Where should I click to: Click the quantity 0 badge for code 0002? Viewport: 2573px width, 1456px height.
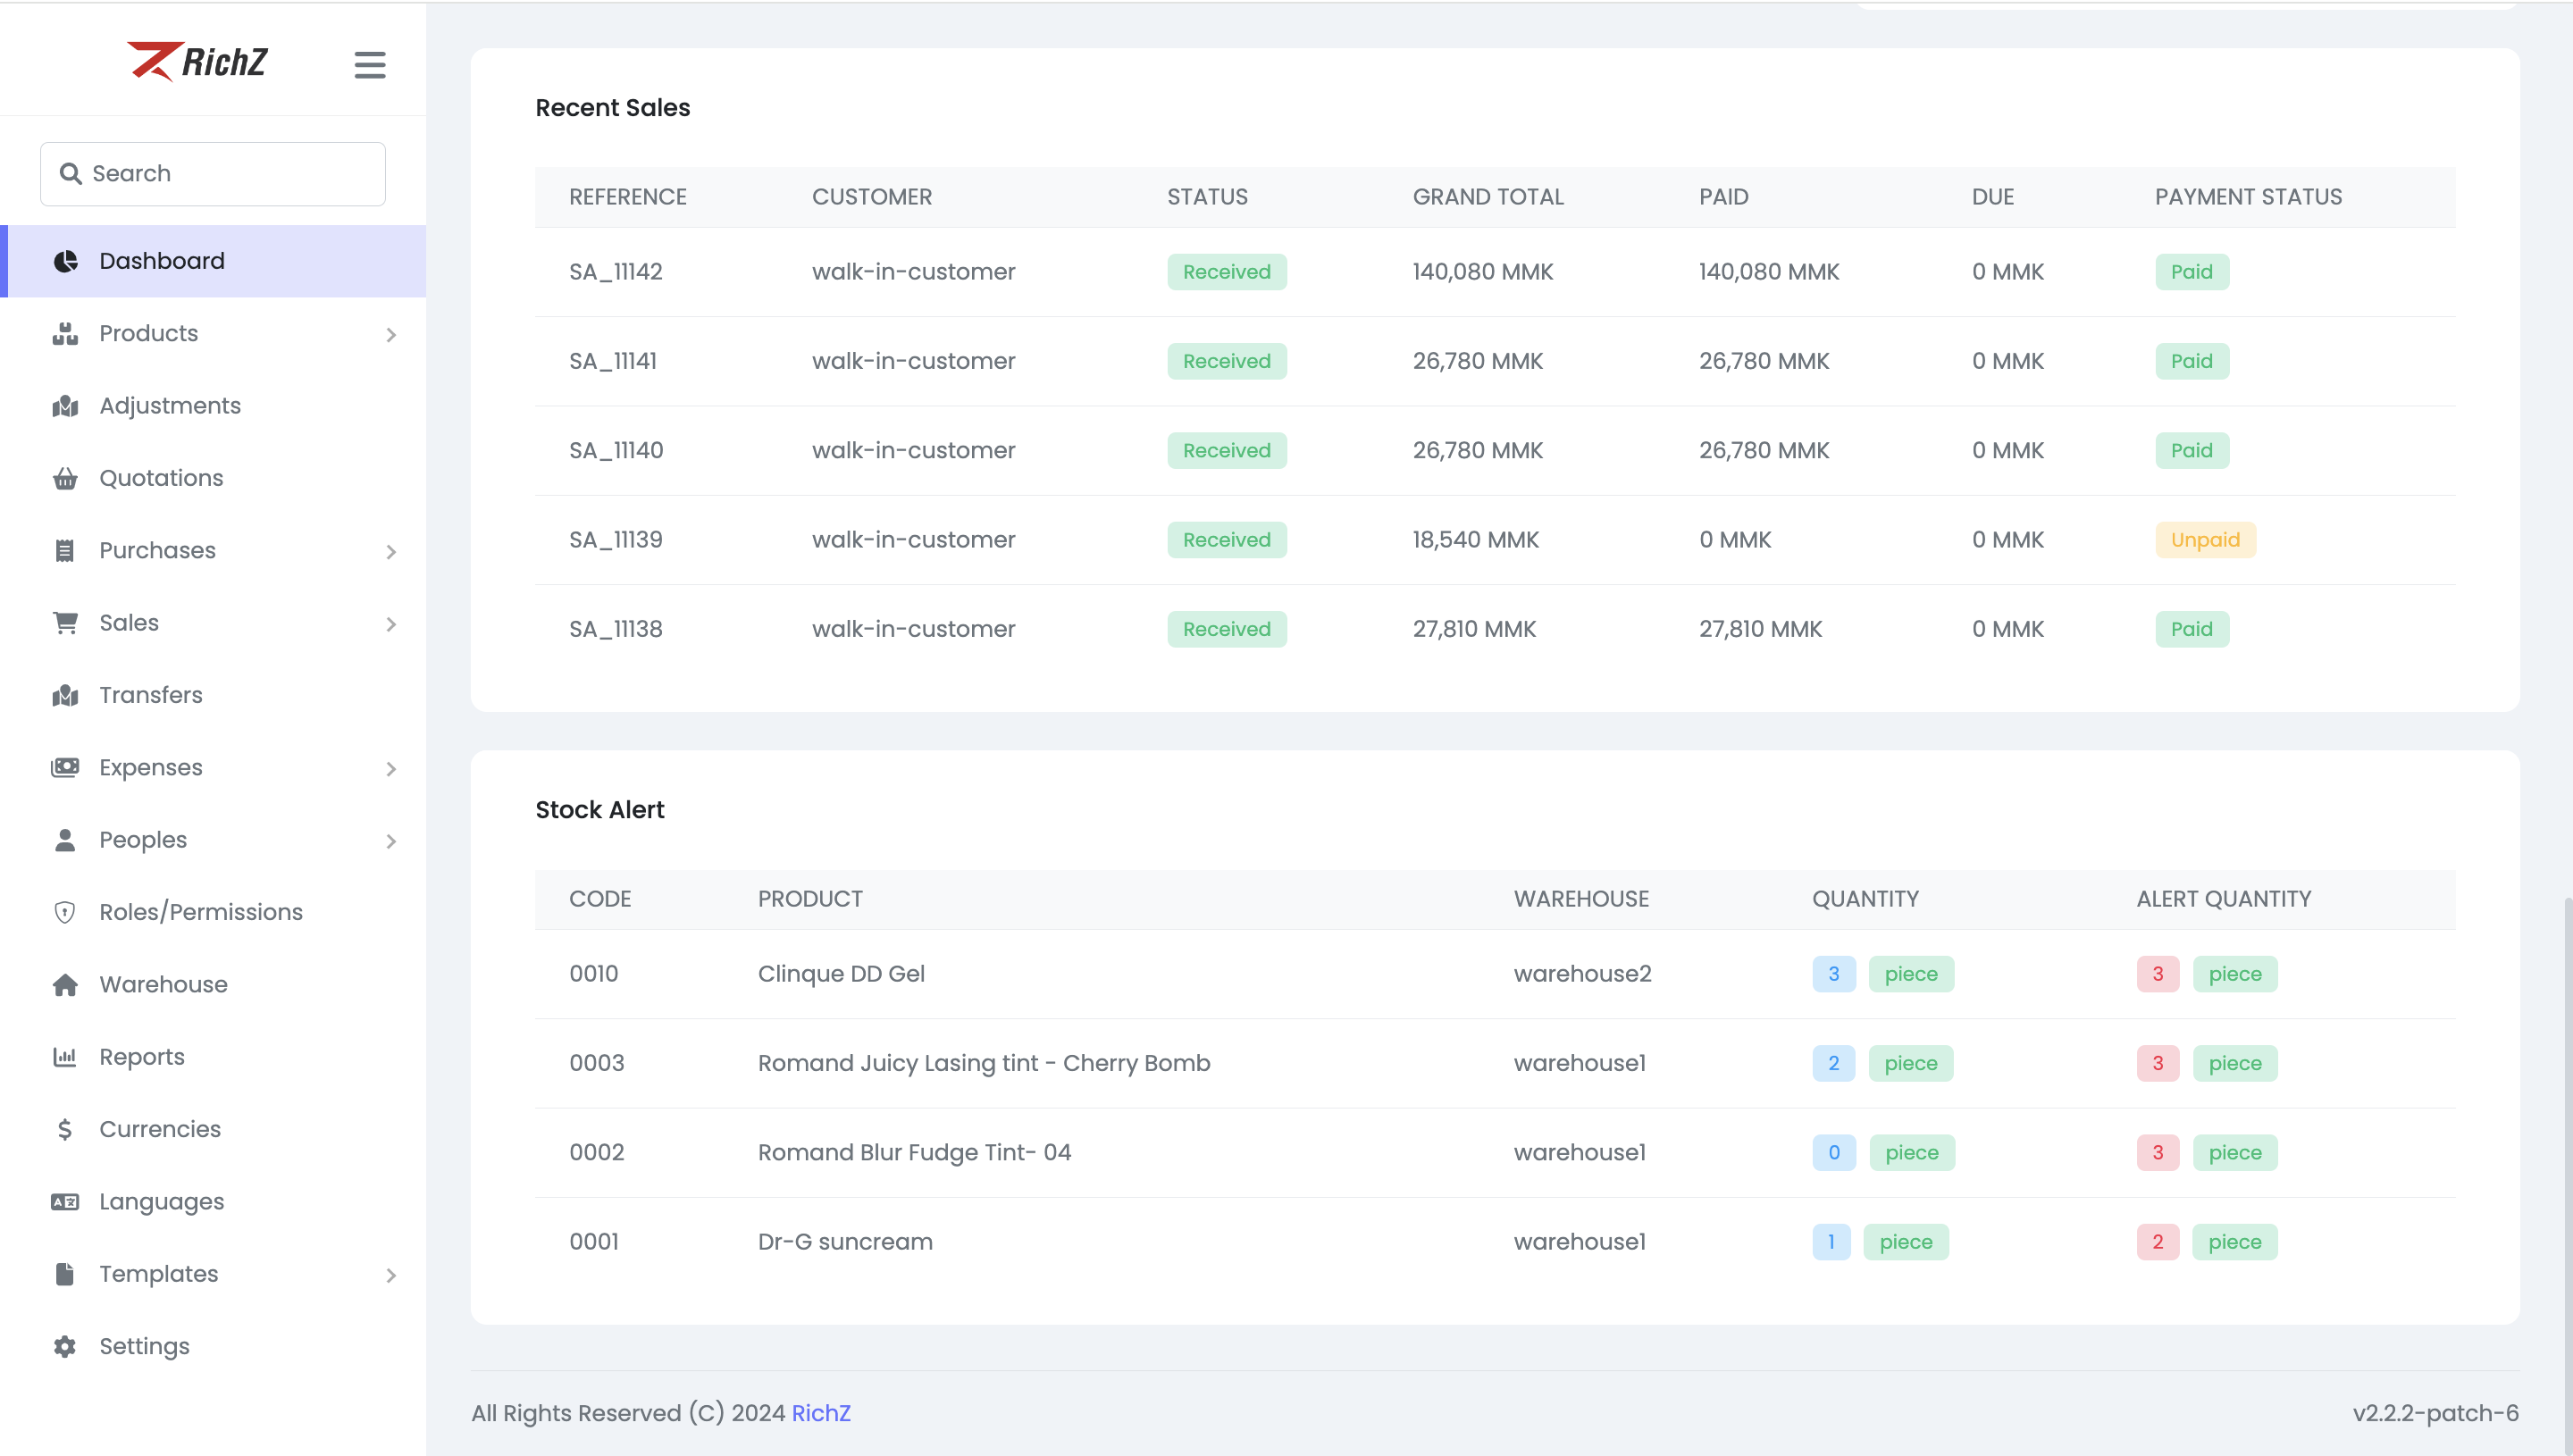1834,1152
